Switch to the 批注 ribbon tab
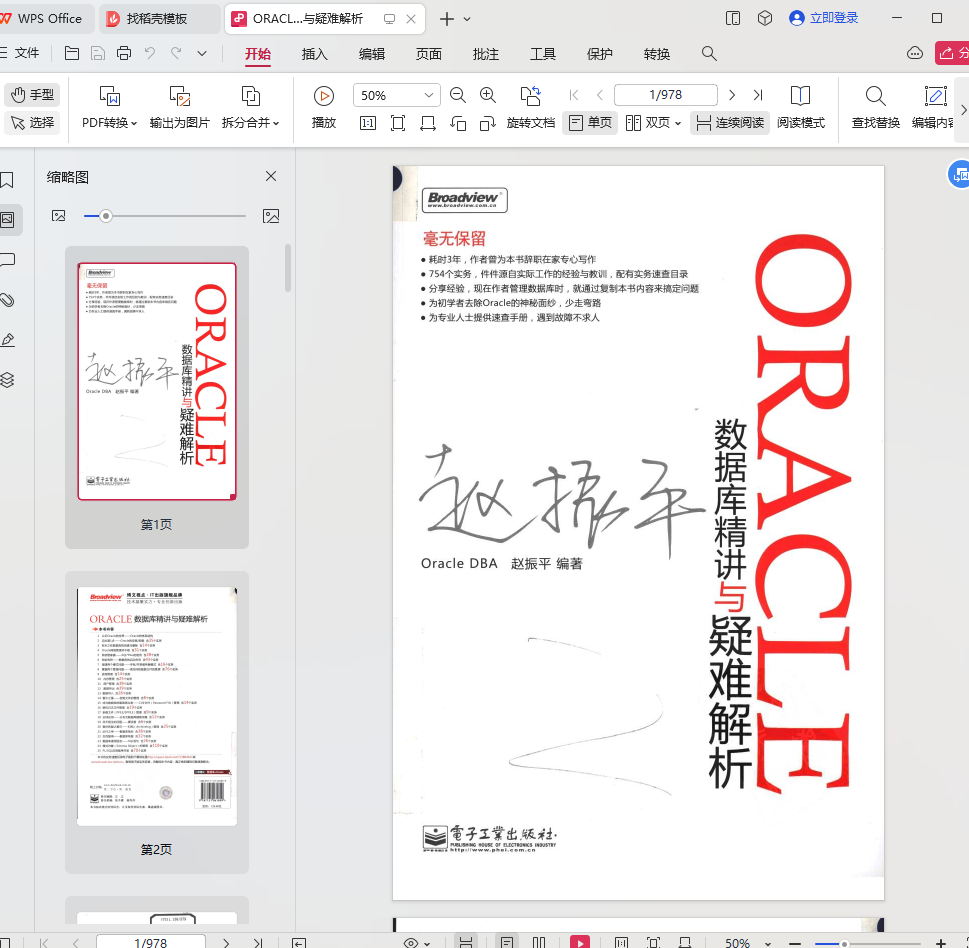This screenshot has height=948, width=969. pos(486,54)
